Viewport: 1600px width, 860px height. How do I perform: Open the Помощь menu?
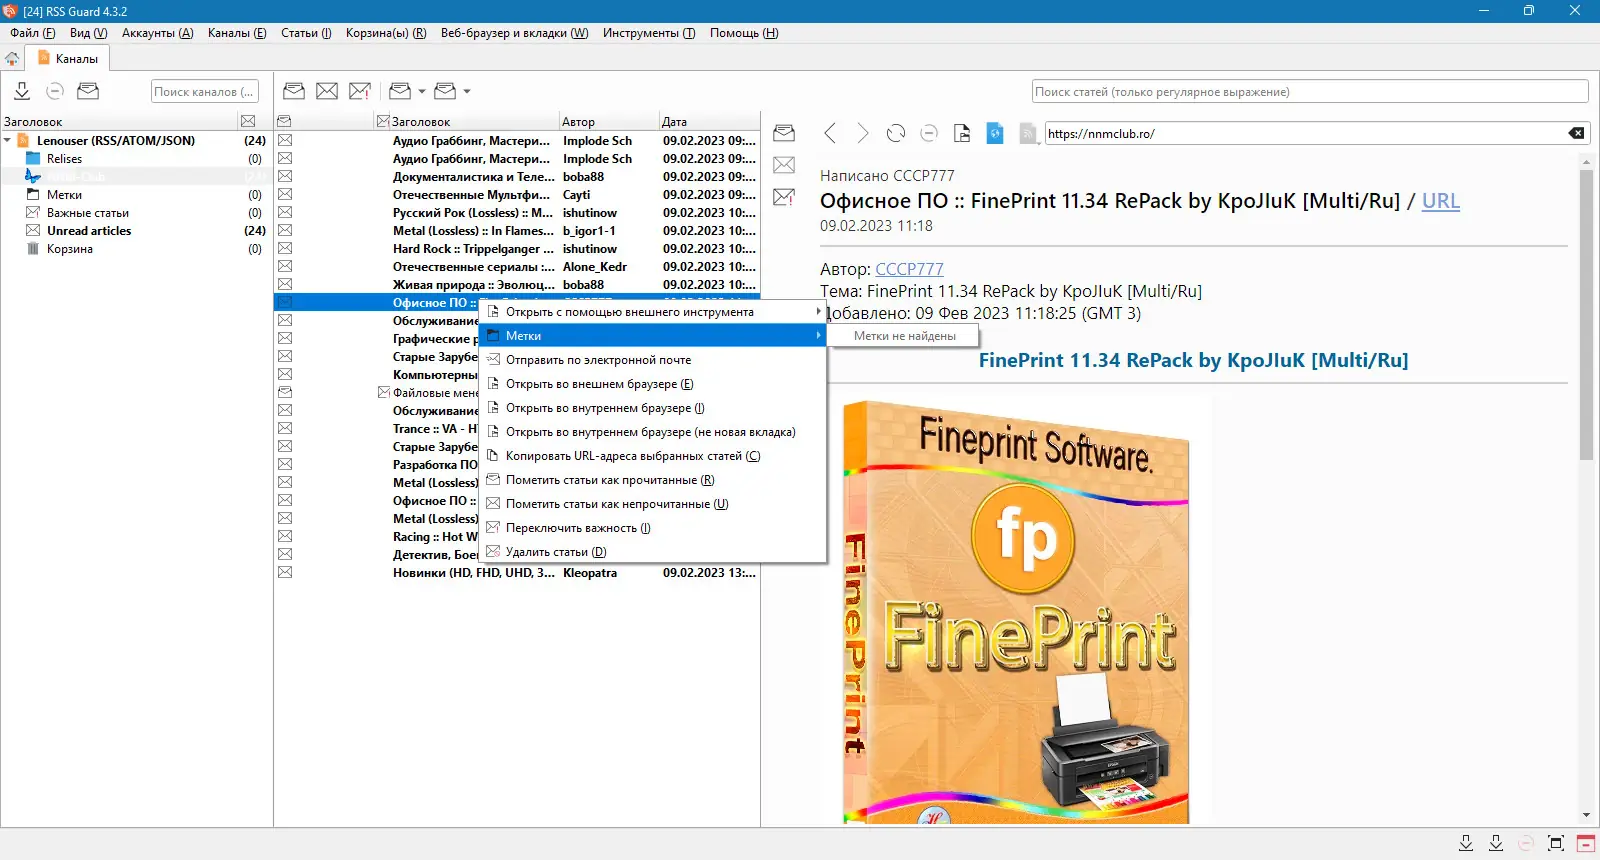pyautogui.click(x=744, y=33)
